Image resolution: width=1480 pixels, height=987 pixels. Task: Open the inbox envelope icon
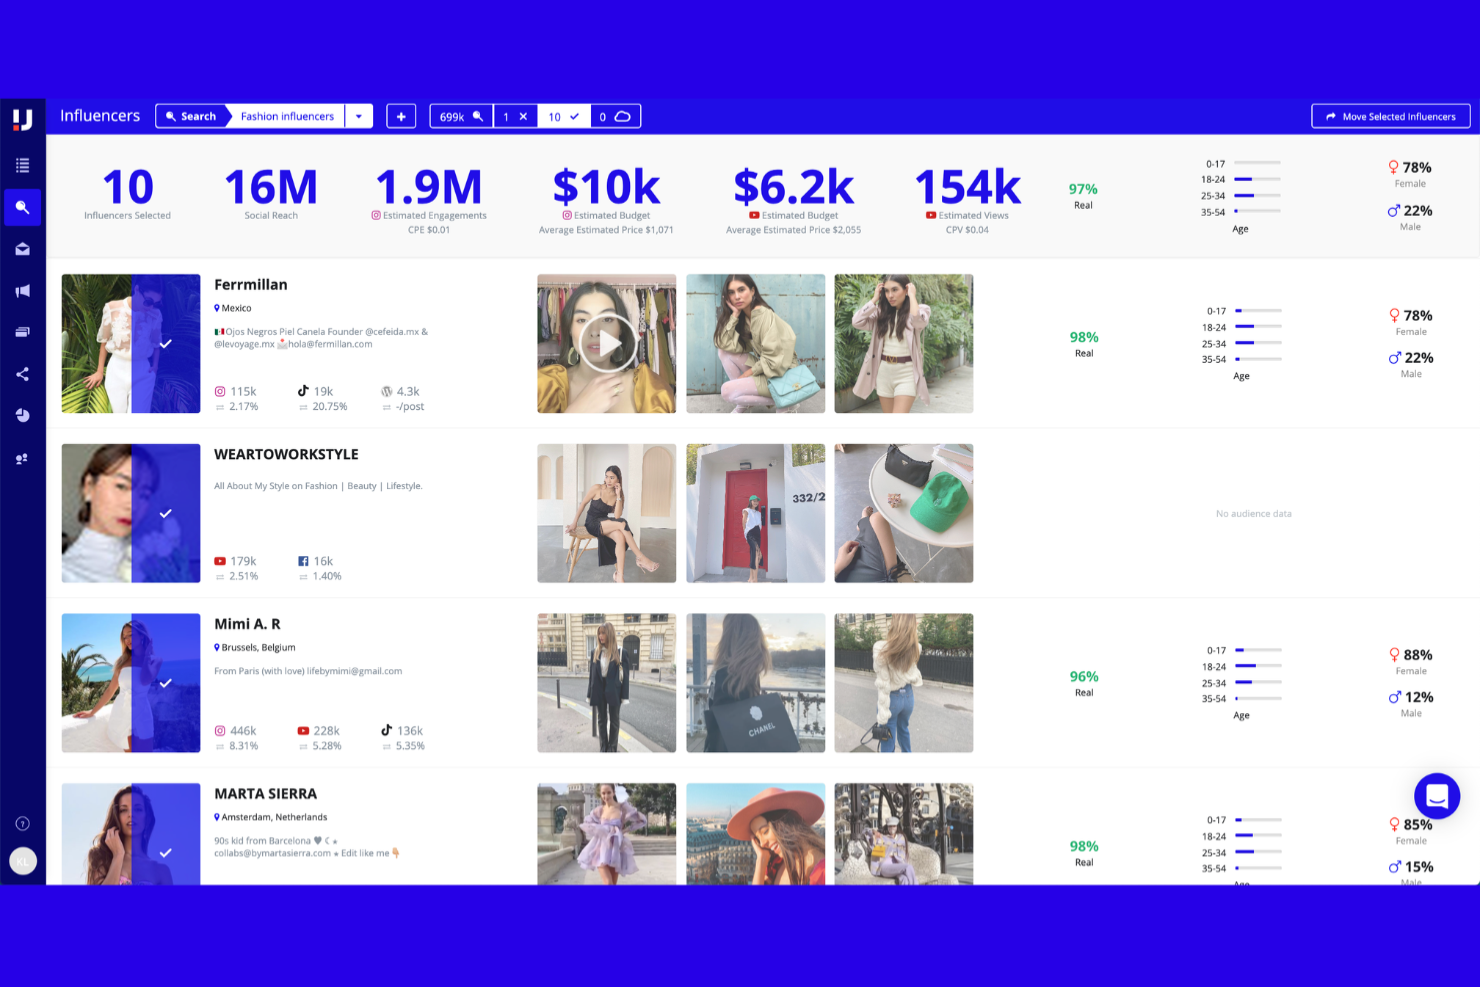point(23,248)
